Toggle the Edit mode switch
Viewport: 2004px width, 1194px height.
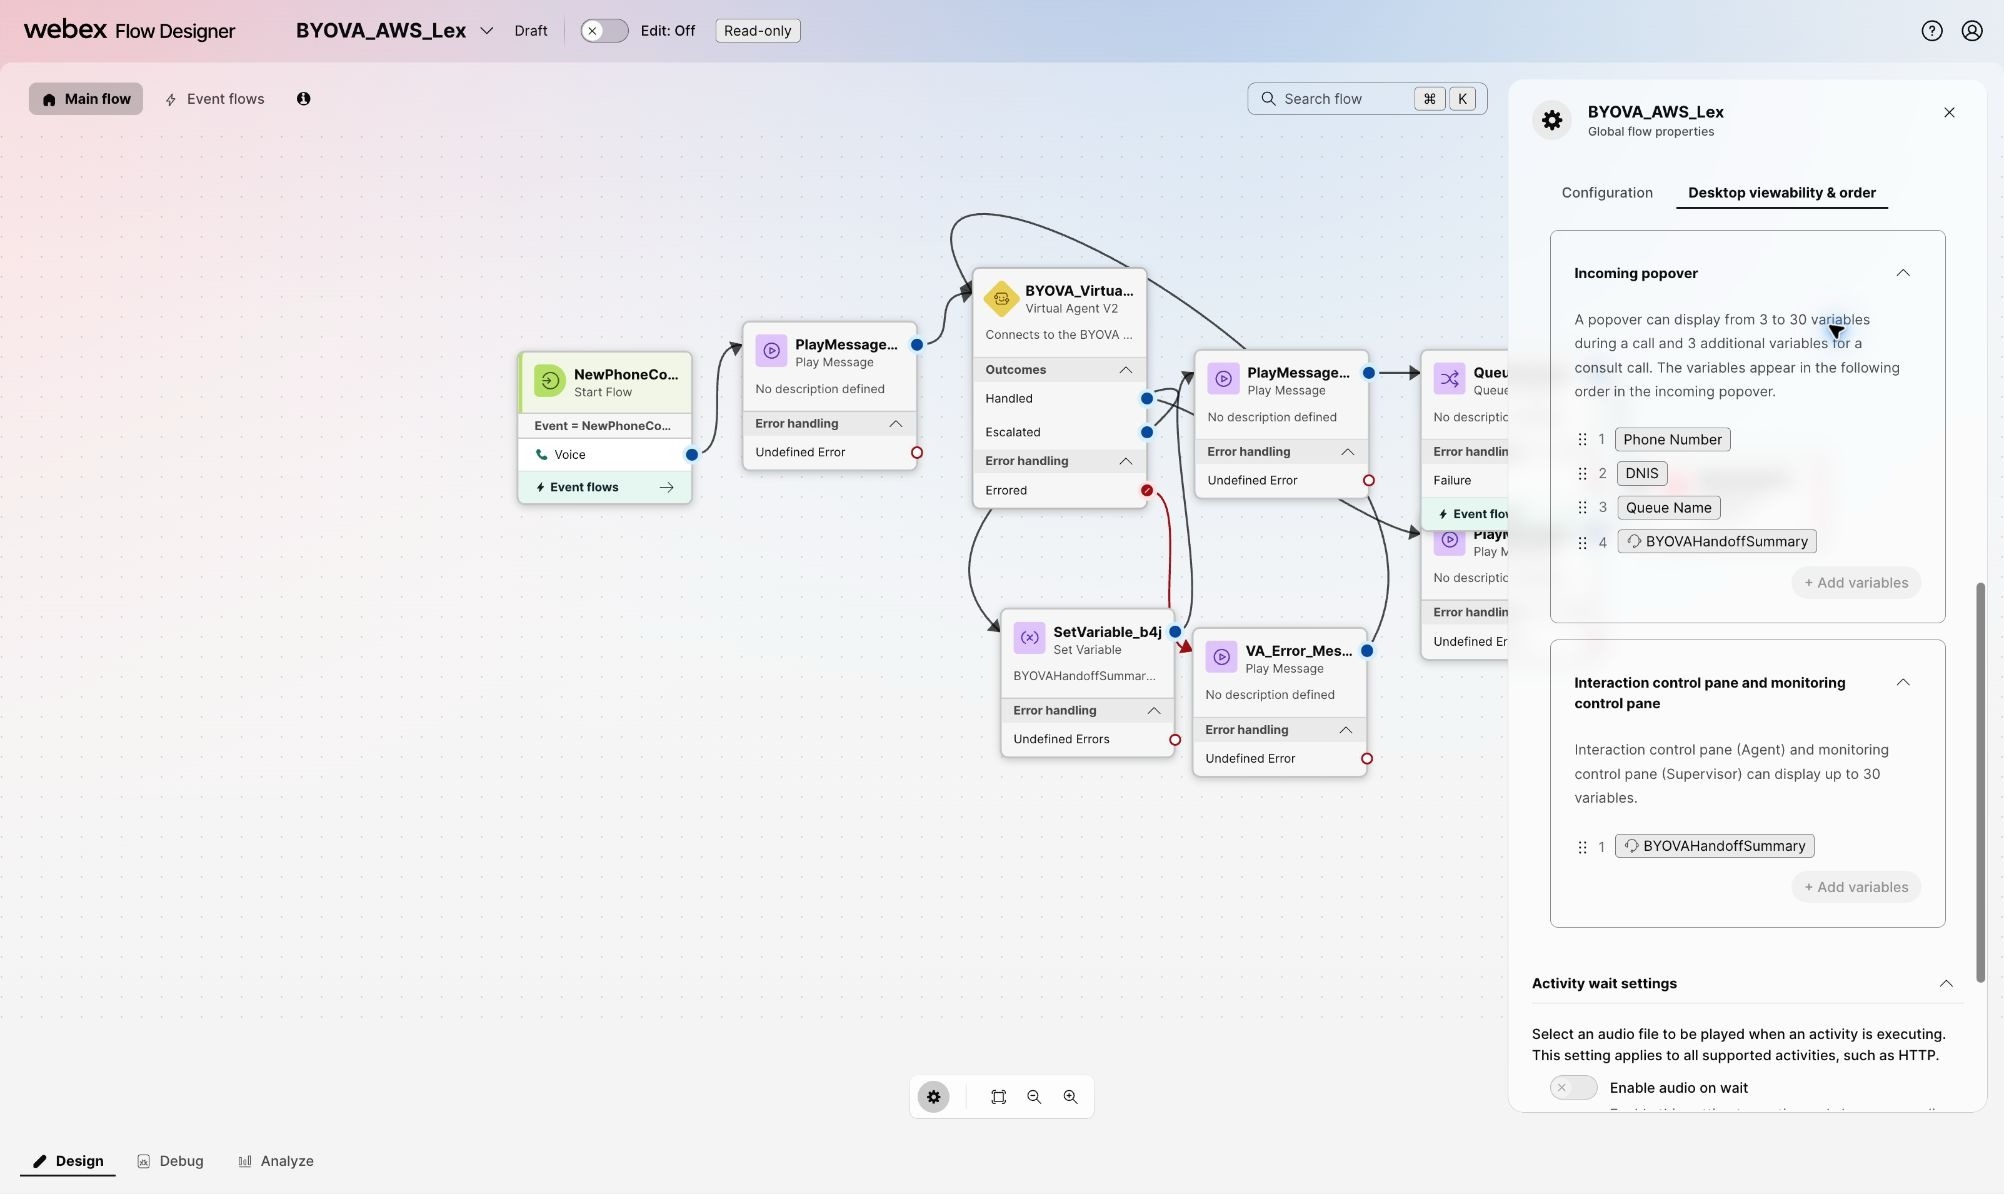(x=604, y=31)
